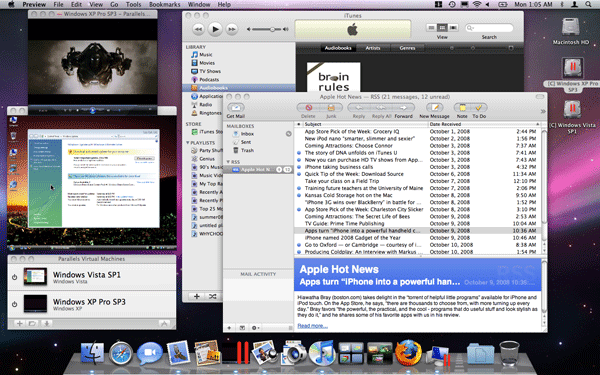Open the Tools menu in menu bar
Screen dimensions: 600x375
134,5
